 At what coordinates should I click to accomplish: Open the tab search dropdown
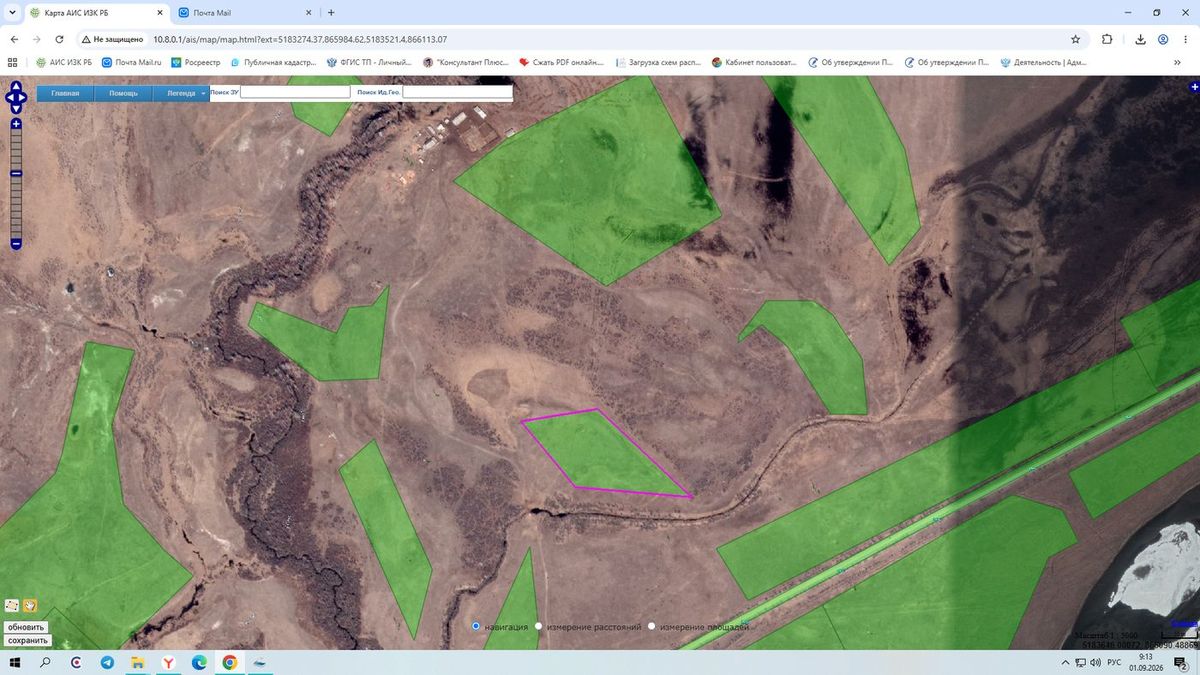coord(11,12)
